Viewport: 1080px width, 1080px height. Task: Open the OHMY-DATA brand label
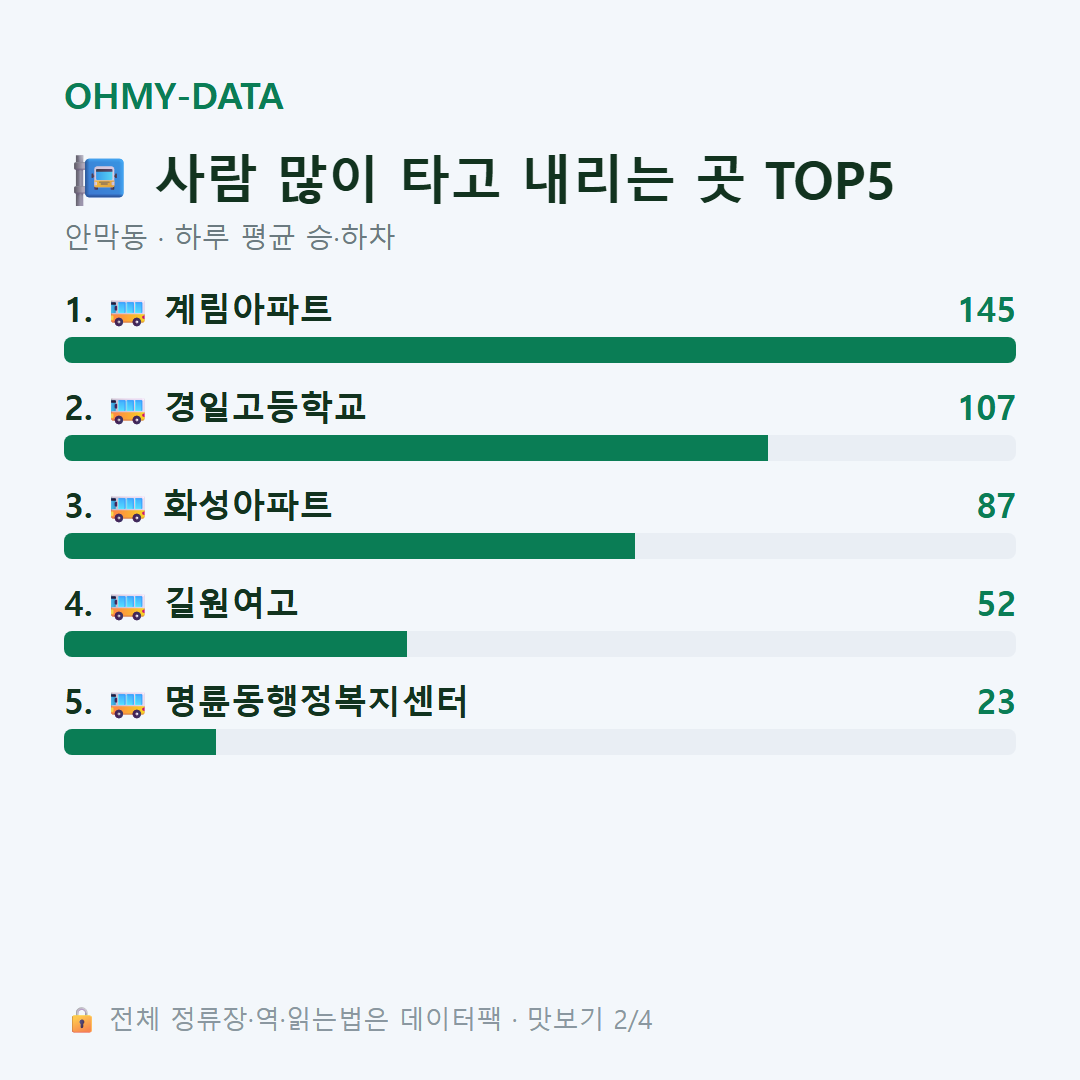coord(174,96)
